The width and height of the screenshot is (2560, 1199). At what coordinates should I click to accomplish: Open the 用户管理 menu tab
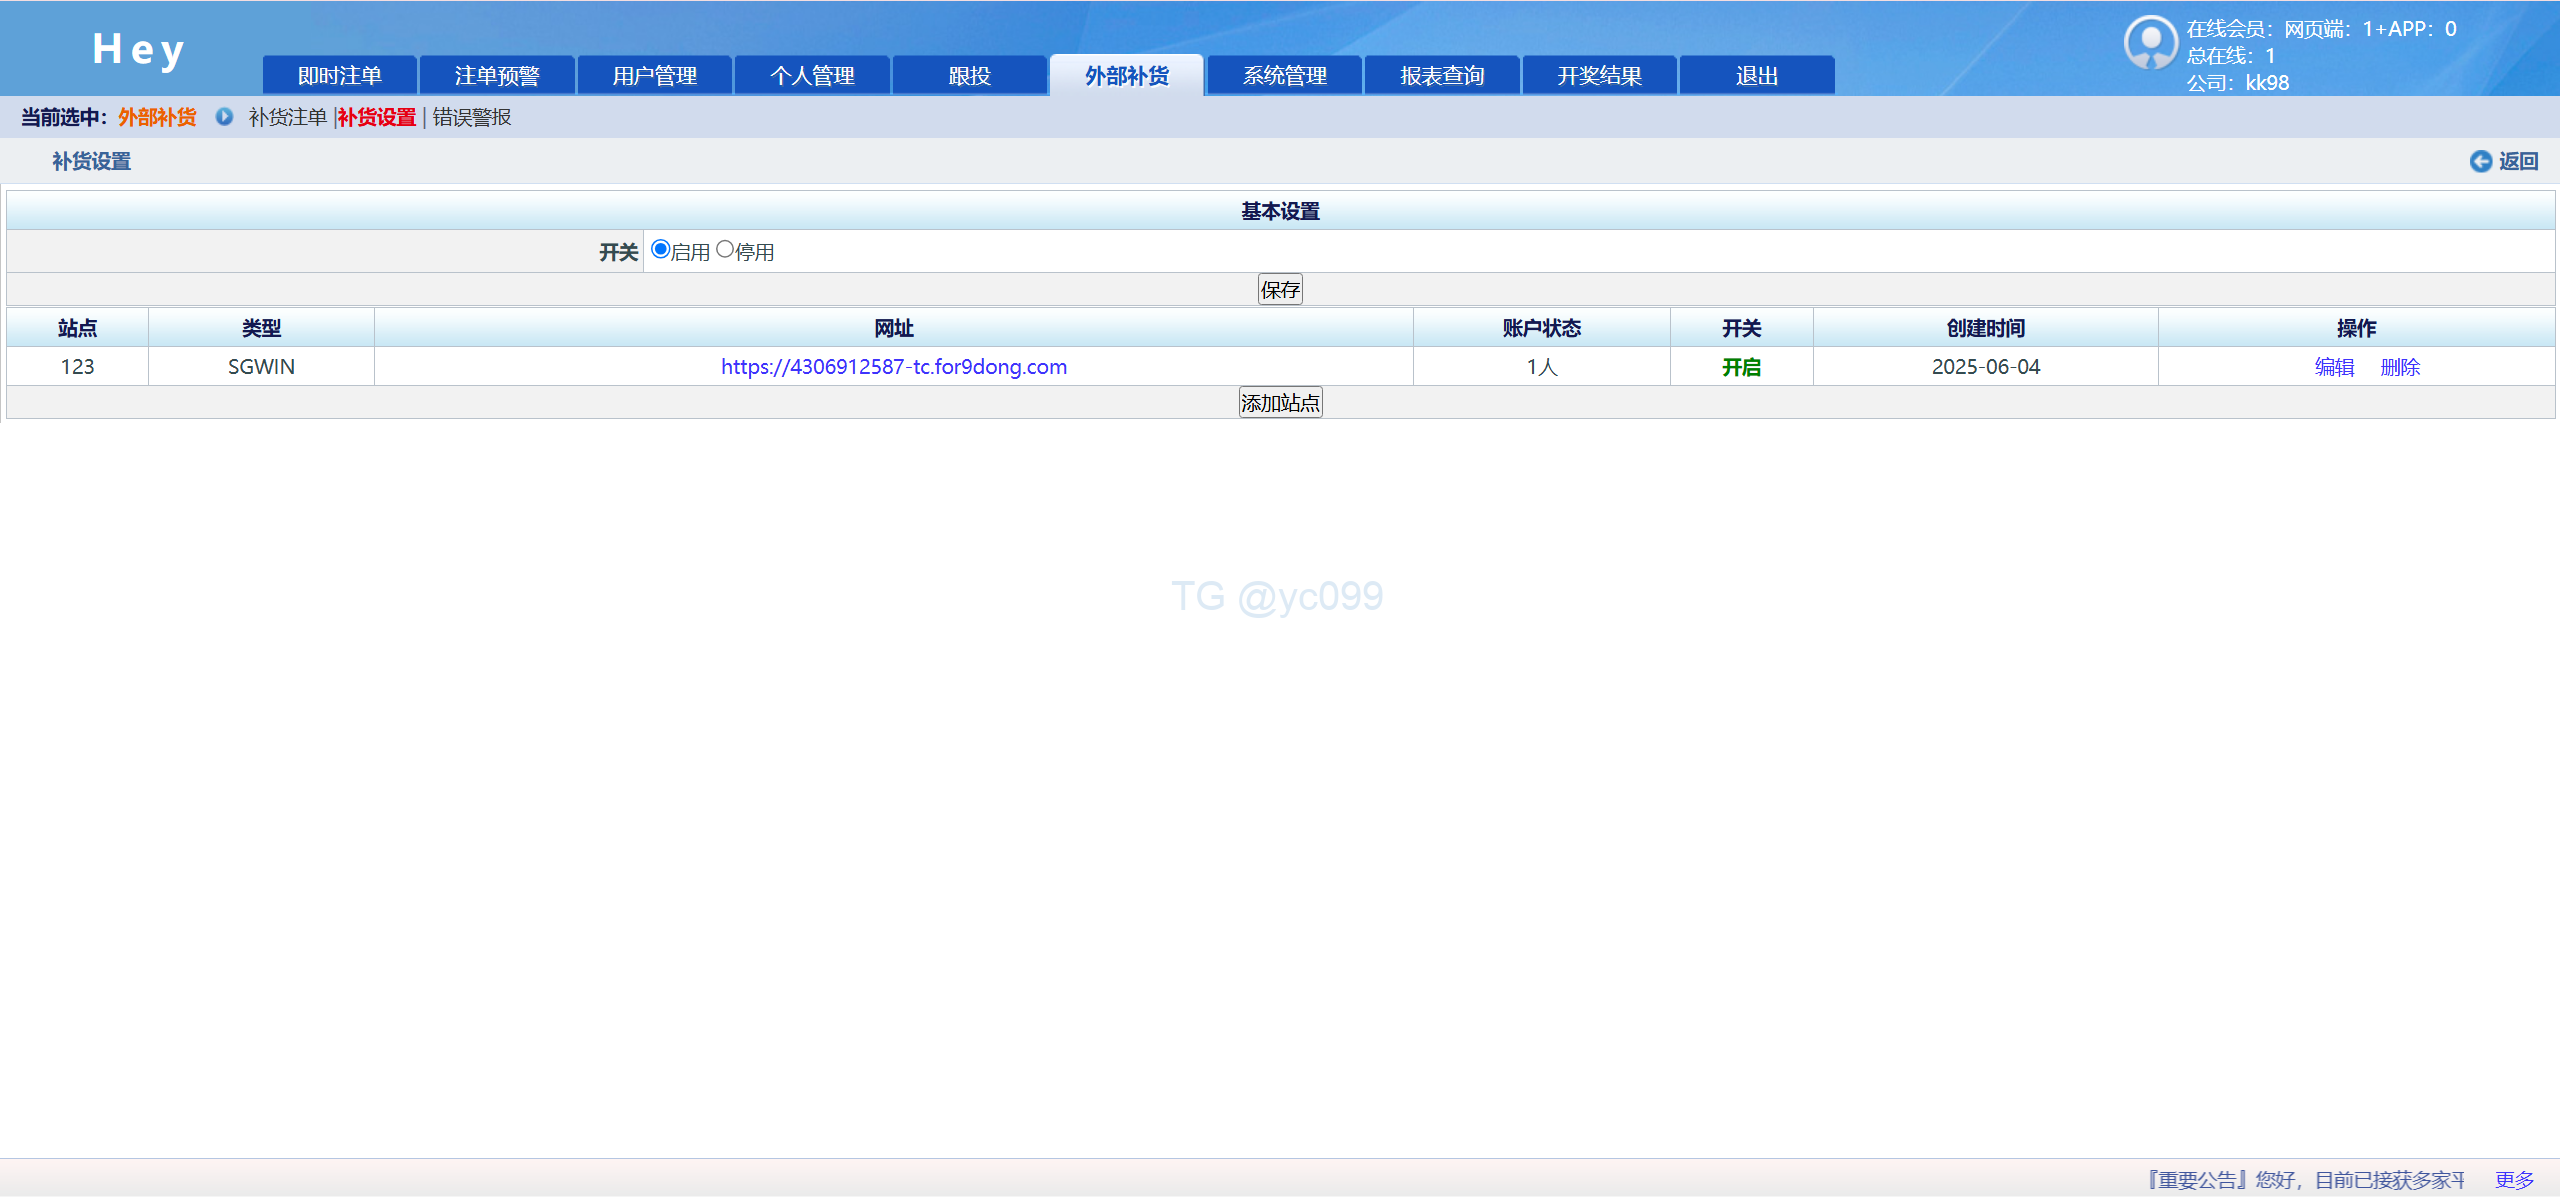[655, 76]
